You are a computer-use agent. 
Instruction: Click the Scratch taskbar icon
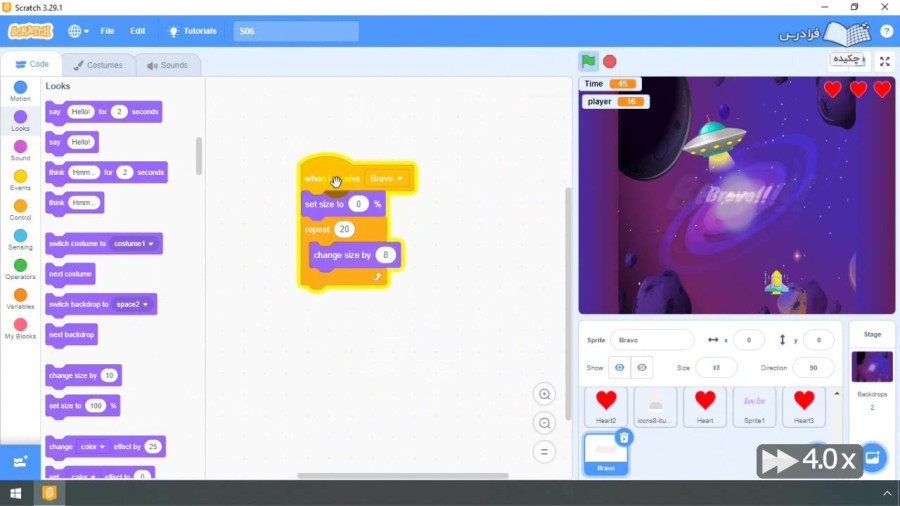click(49, 493)
